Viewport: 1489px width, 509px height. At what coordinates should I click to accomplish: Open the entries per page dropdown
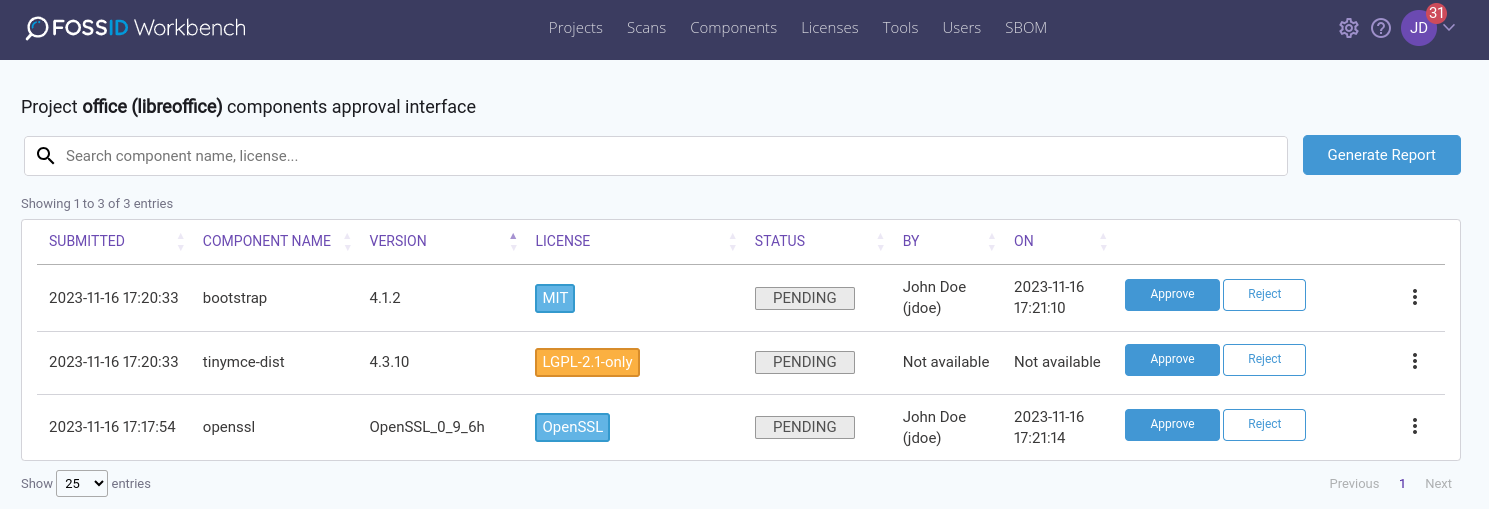(82, 483)
